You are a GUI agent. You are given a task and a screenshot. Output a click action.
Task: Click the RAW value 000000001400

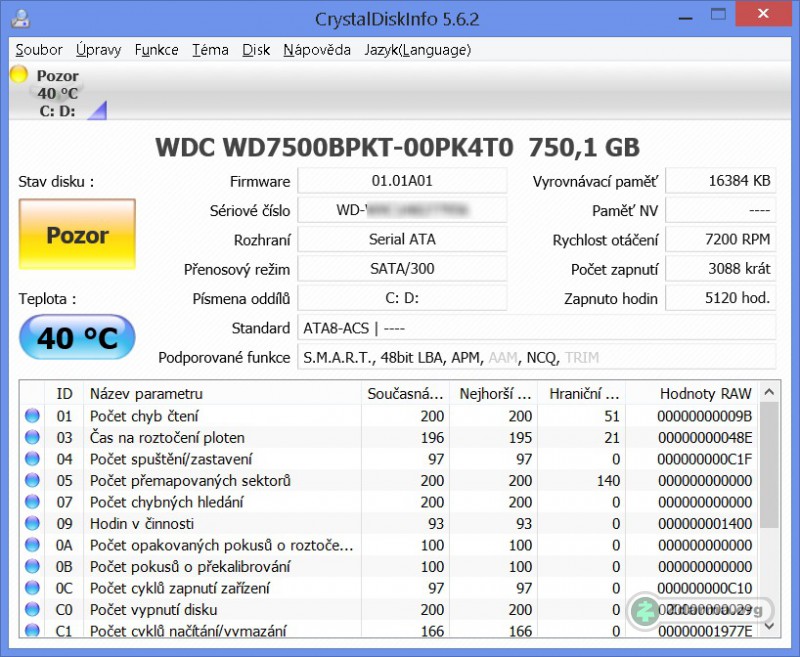705,523
